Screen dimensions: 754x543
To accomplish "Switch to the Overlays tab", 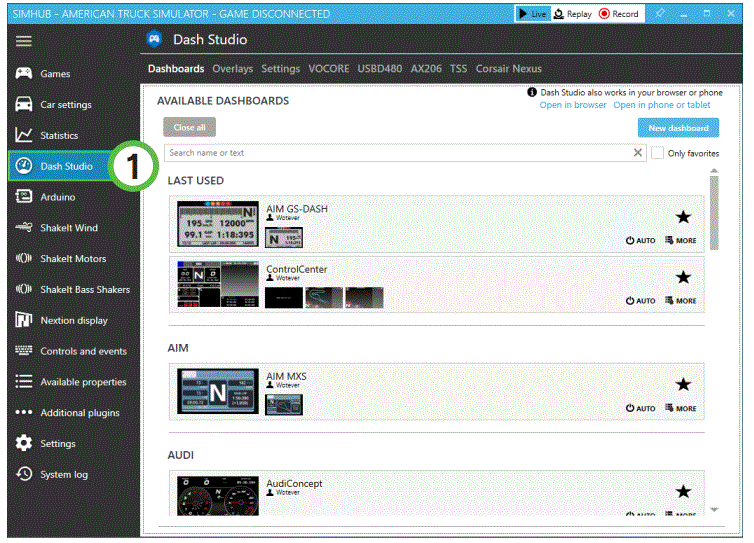I will click(233, 69).
